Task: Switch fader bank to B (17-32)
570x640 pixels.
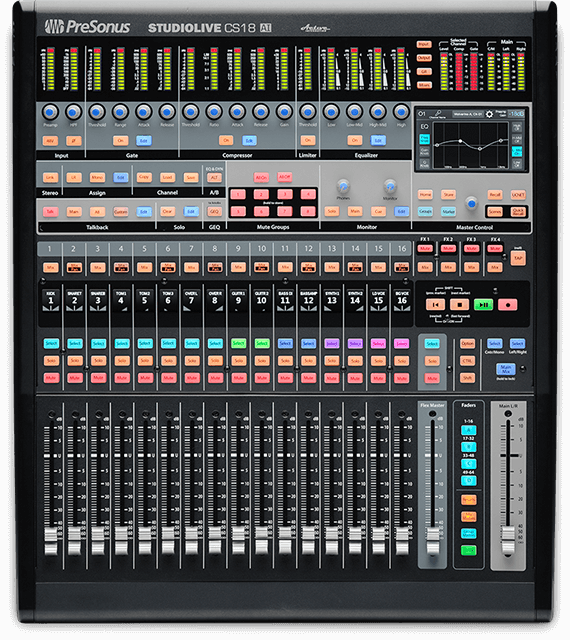Action: [468, 447]
